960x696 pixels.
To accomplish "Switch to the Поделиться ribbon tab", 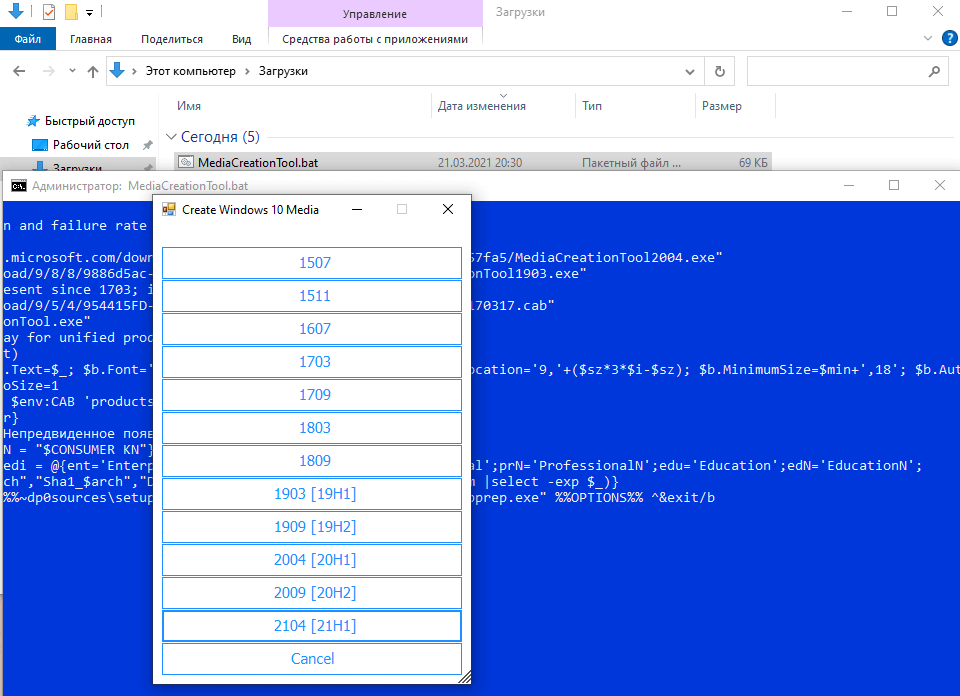I will click(172, 39).
